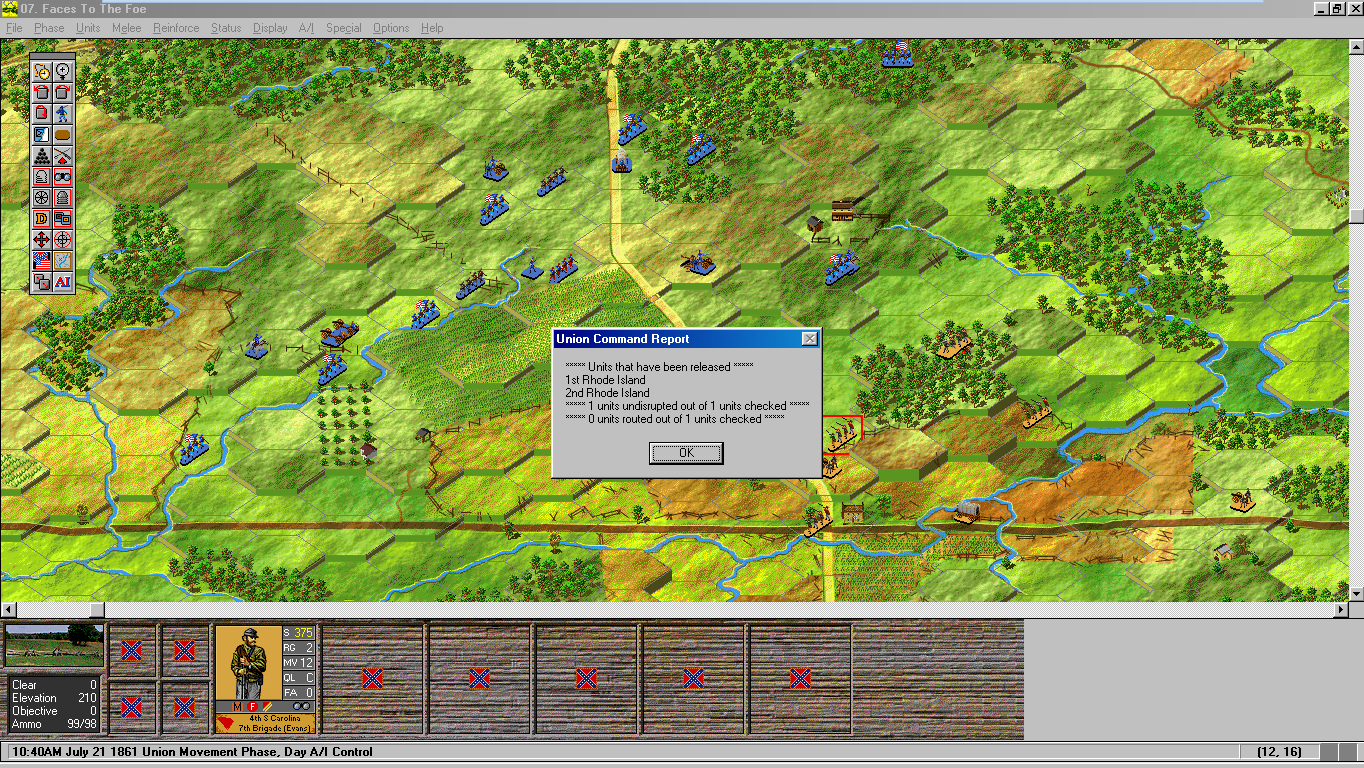Click the terrain photo thumbnail
Viewport: 1364px width, 768px height.
pos(55,646)
